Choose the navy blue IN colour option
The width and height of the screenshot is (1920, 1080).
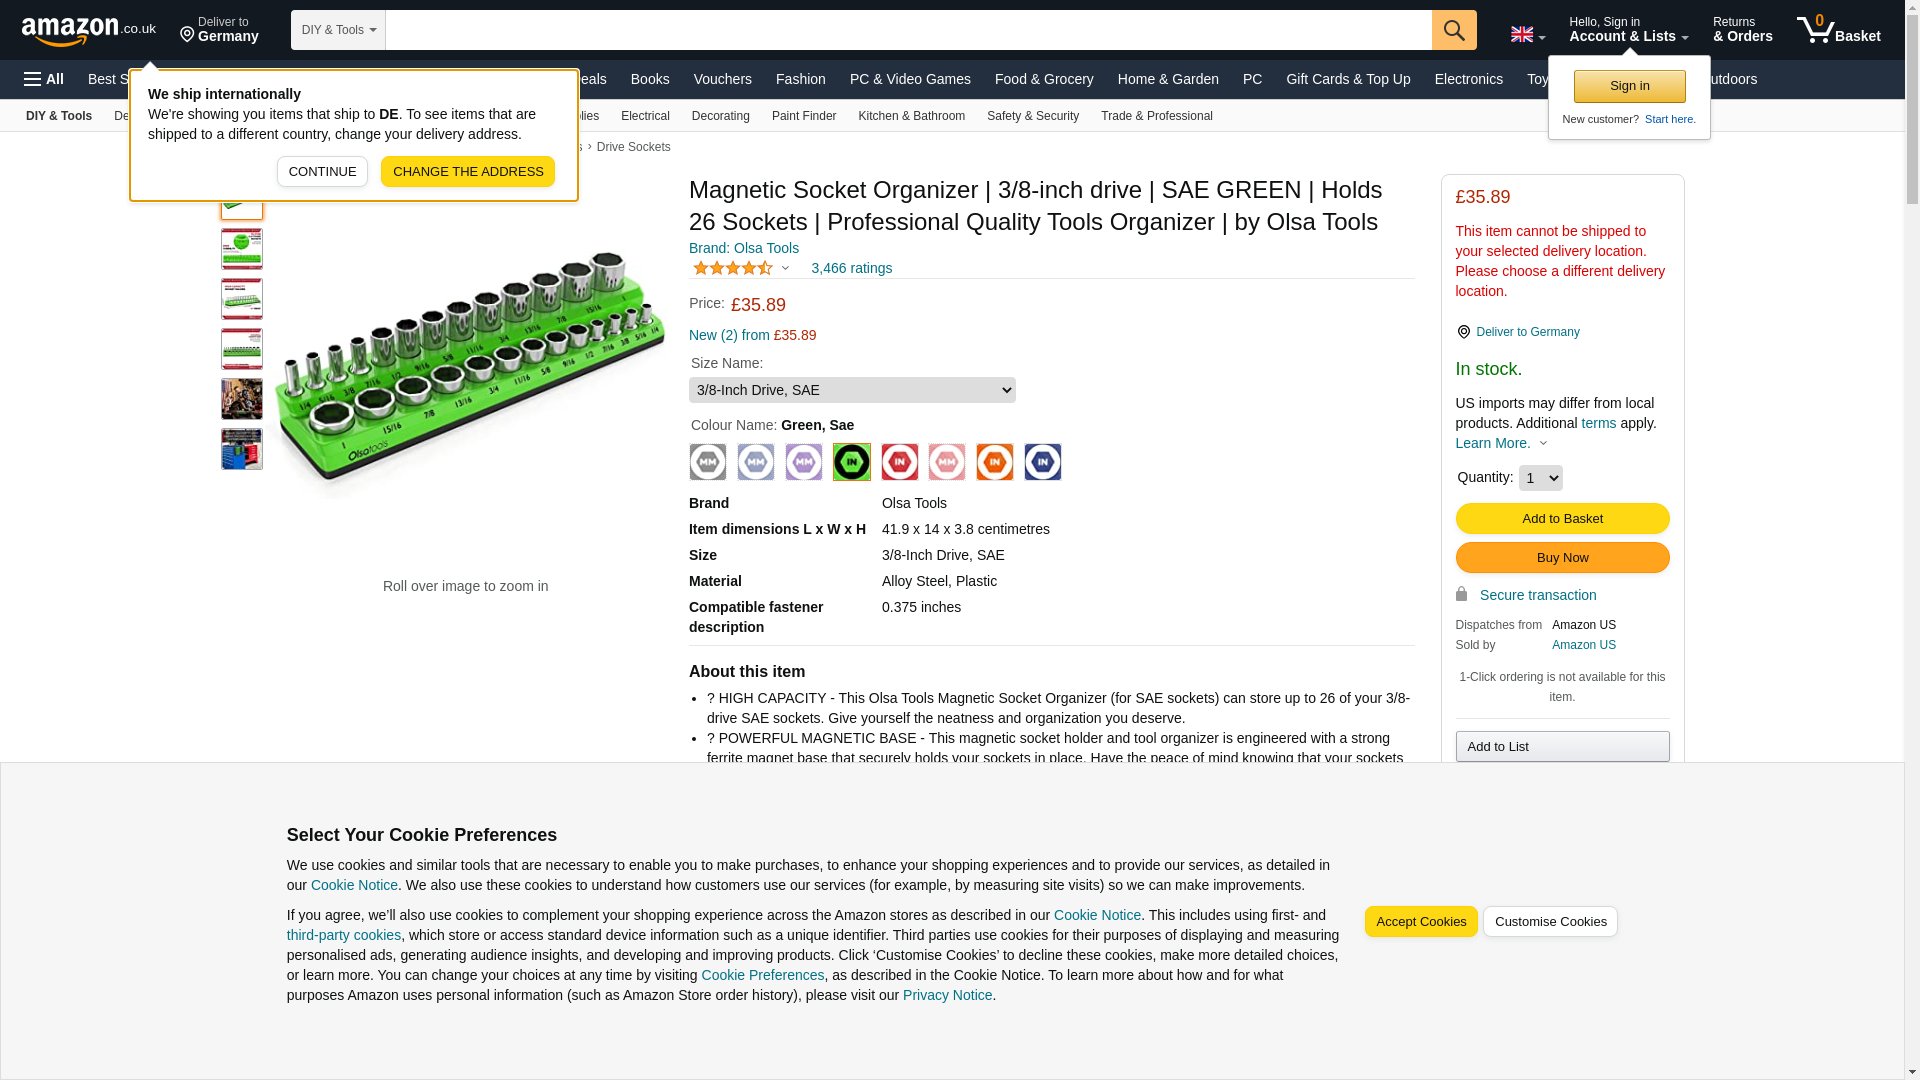1042,462
